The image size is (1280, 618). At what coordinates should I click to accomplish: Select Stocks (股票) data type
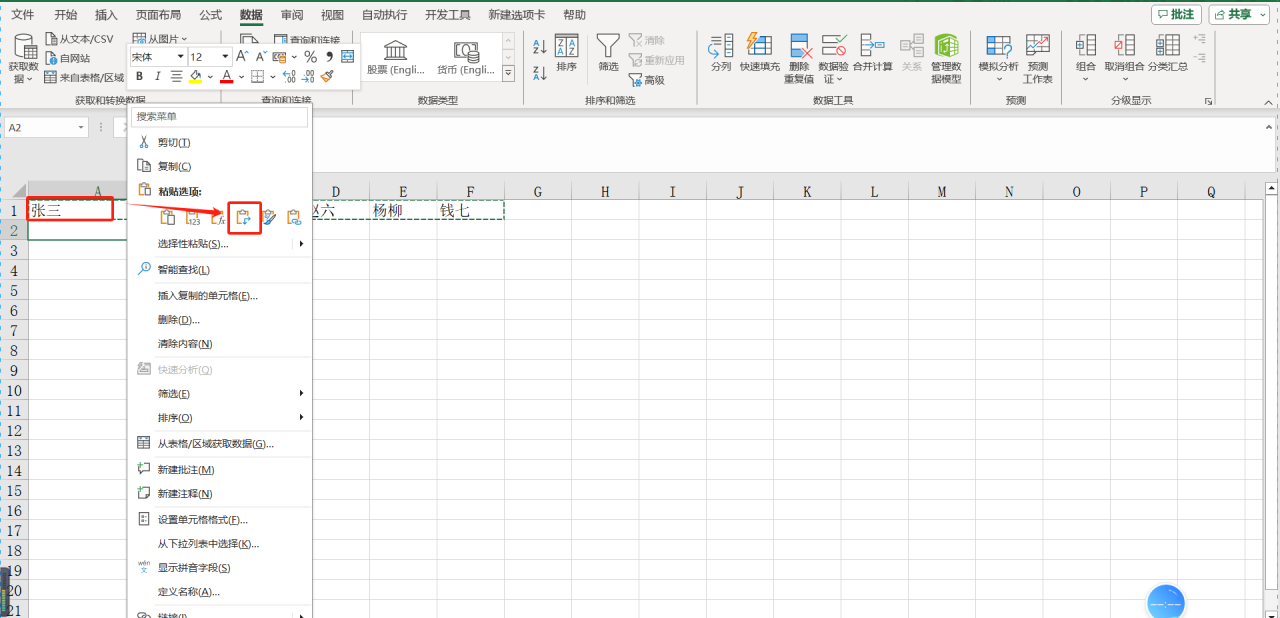(396, 57)
